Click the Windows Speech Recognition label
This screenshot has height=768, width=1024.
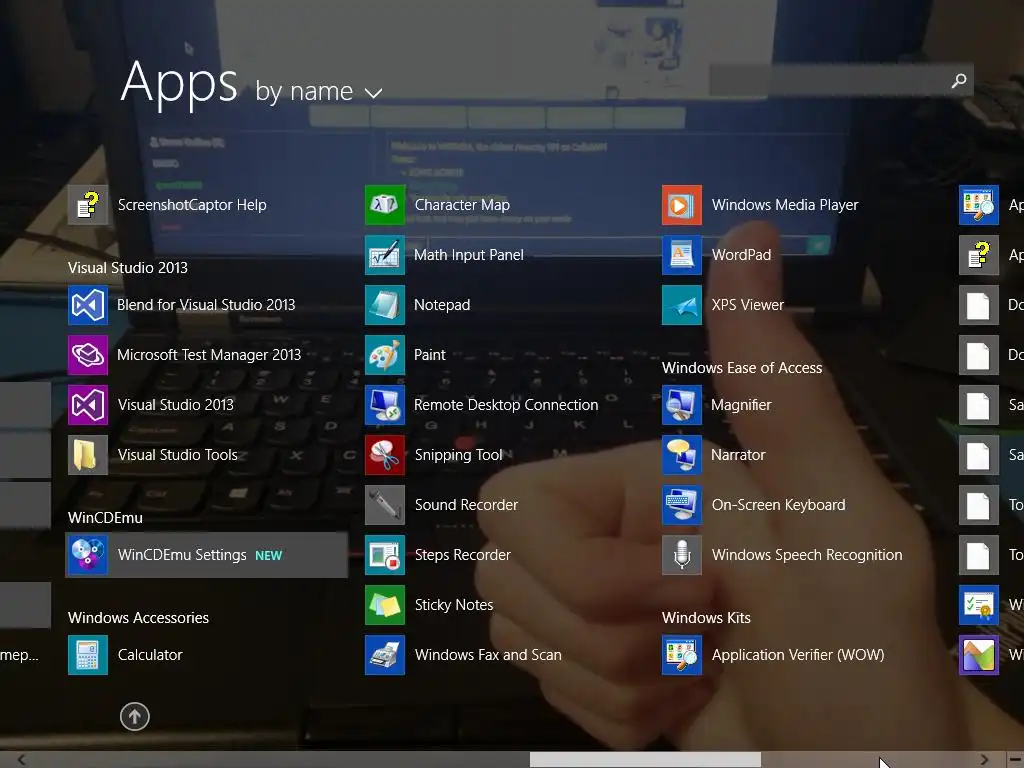tap(807, 555)
